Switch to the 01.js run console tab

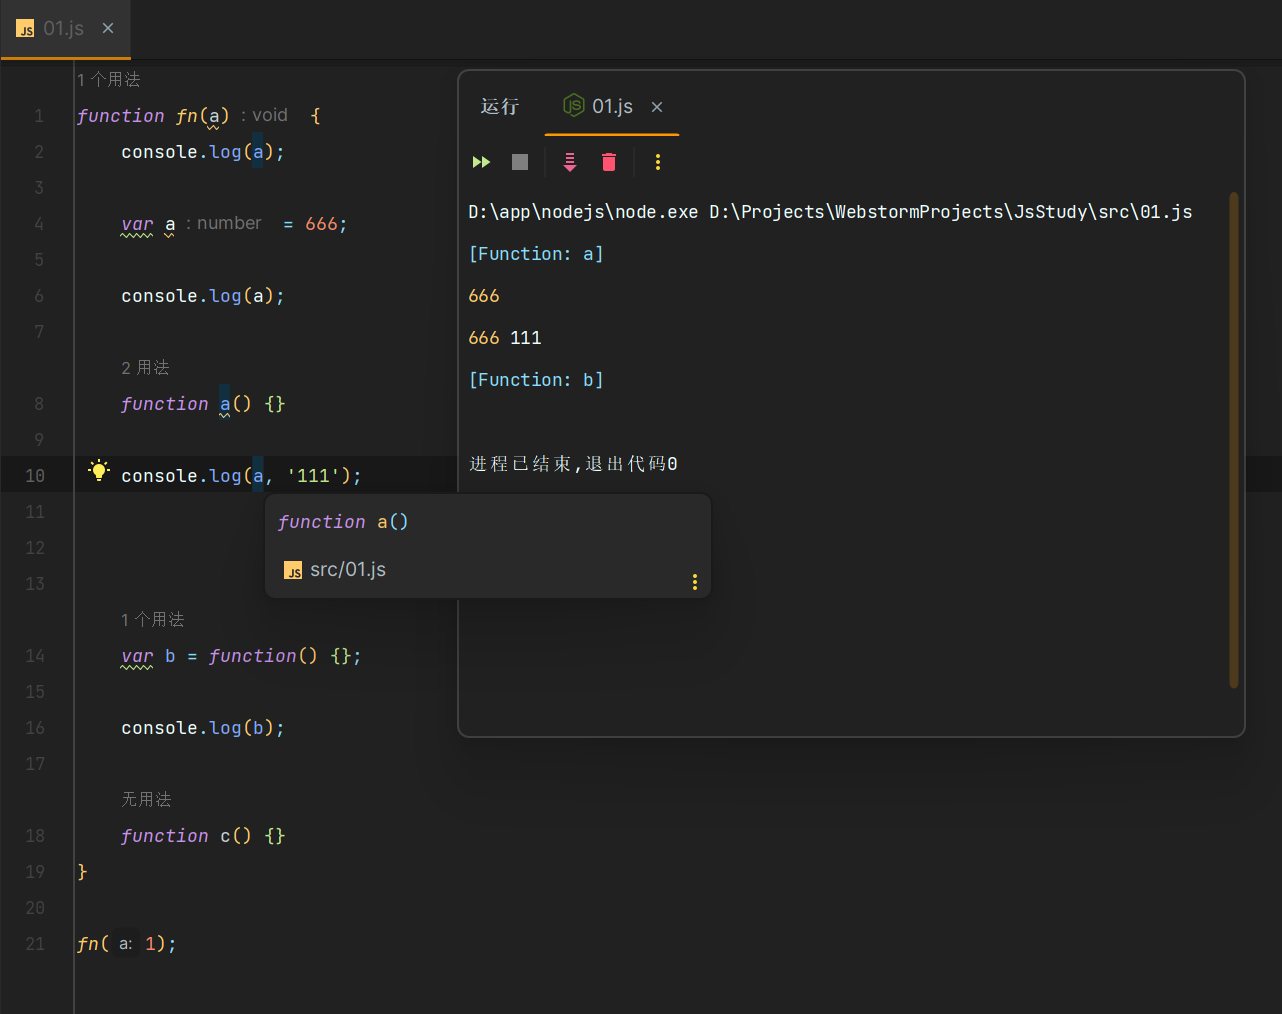pyautogui.click(x=611, y=107)
